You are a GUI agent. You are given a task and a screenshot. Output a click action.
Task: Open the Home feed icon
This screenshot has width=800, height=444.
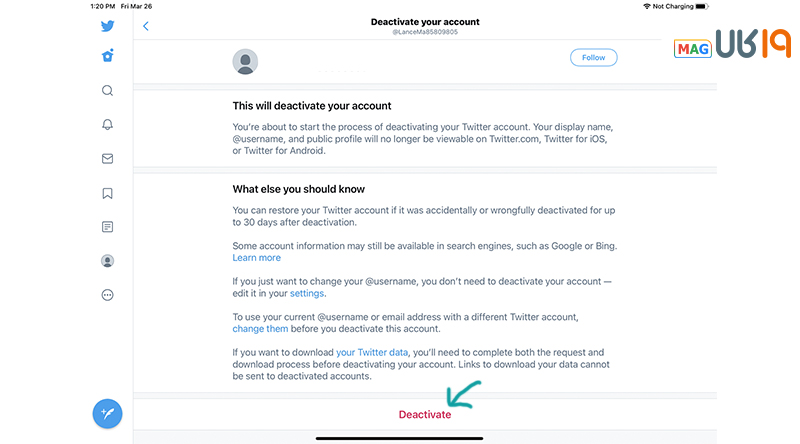[107, 56]
